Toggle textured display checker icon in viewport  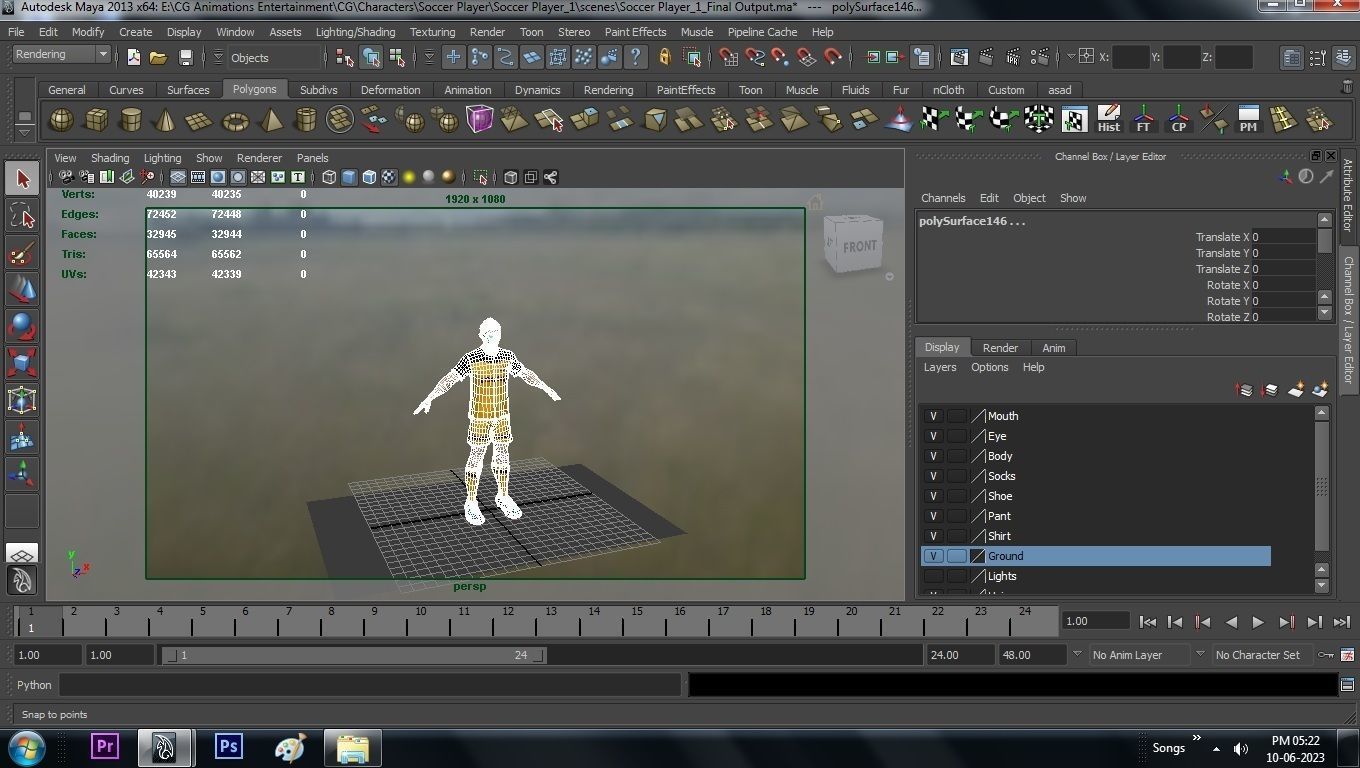tap(389, 177)
